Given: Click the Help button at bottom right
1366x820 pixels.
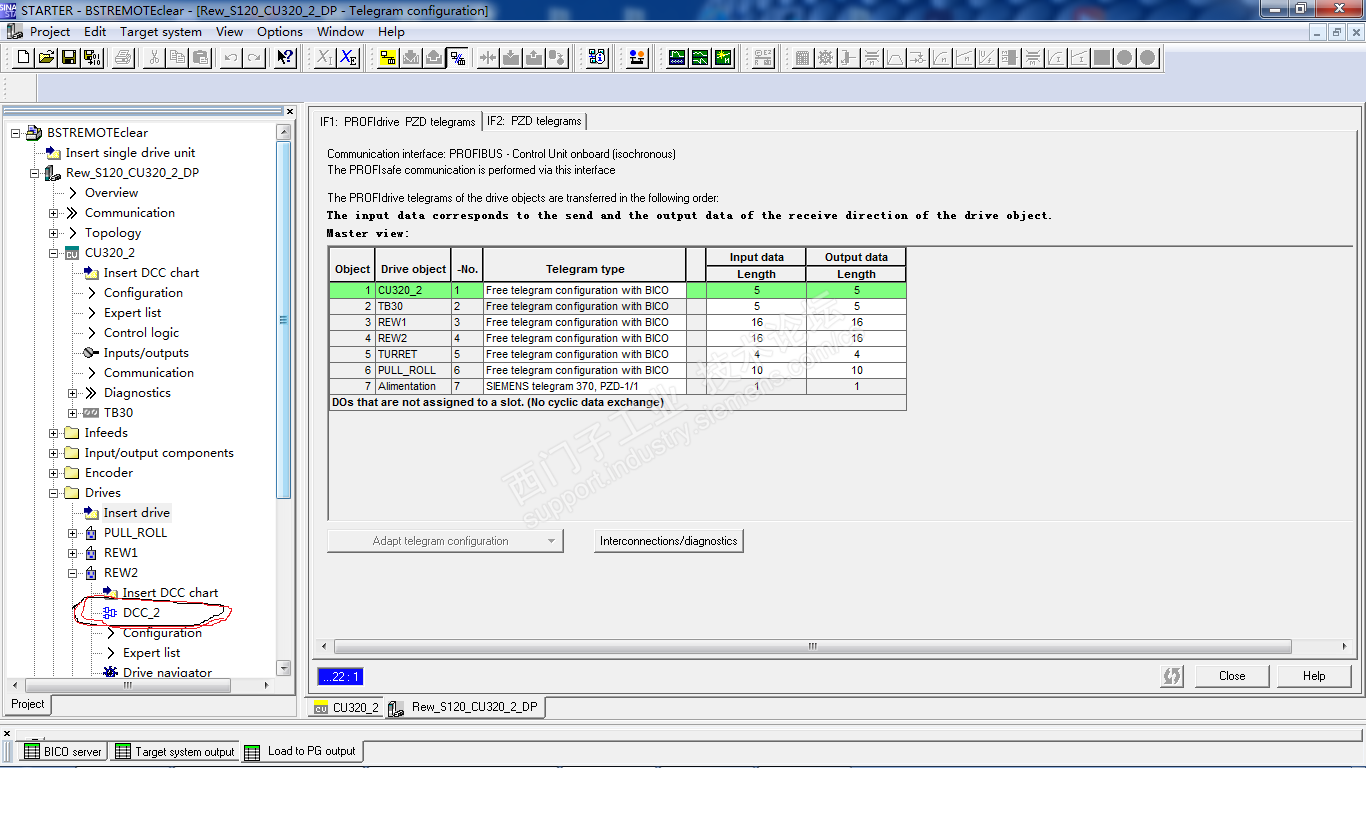Looking at the screenshot, I should click(x=1314, y=676).
